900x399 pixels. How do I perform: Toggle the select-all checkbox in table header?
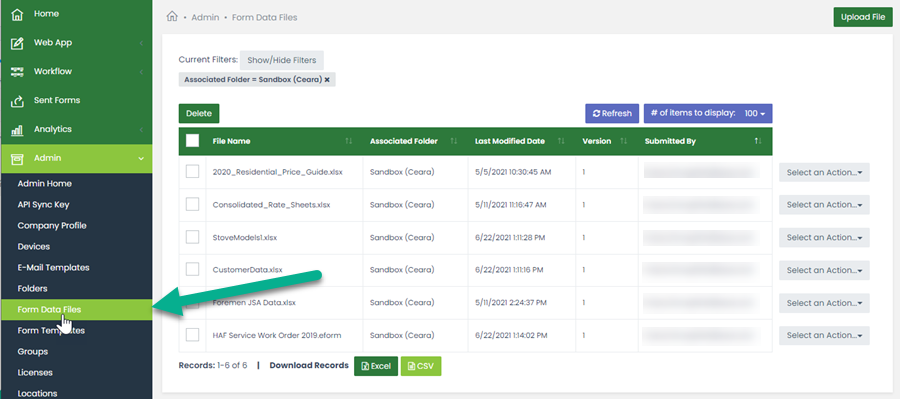coord(193,141)
